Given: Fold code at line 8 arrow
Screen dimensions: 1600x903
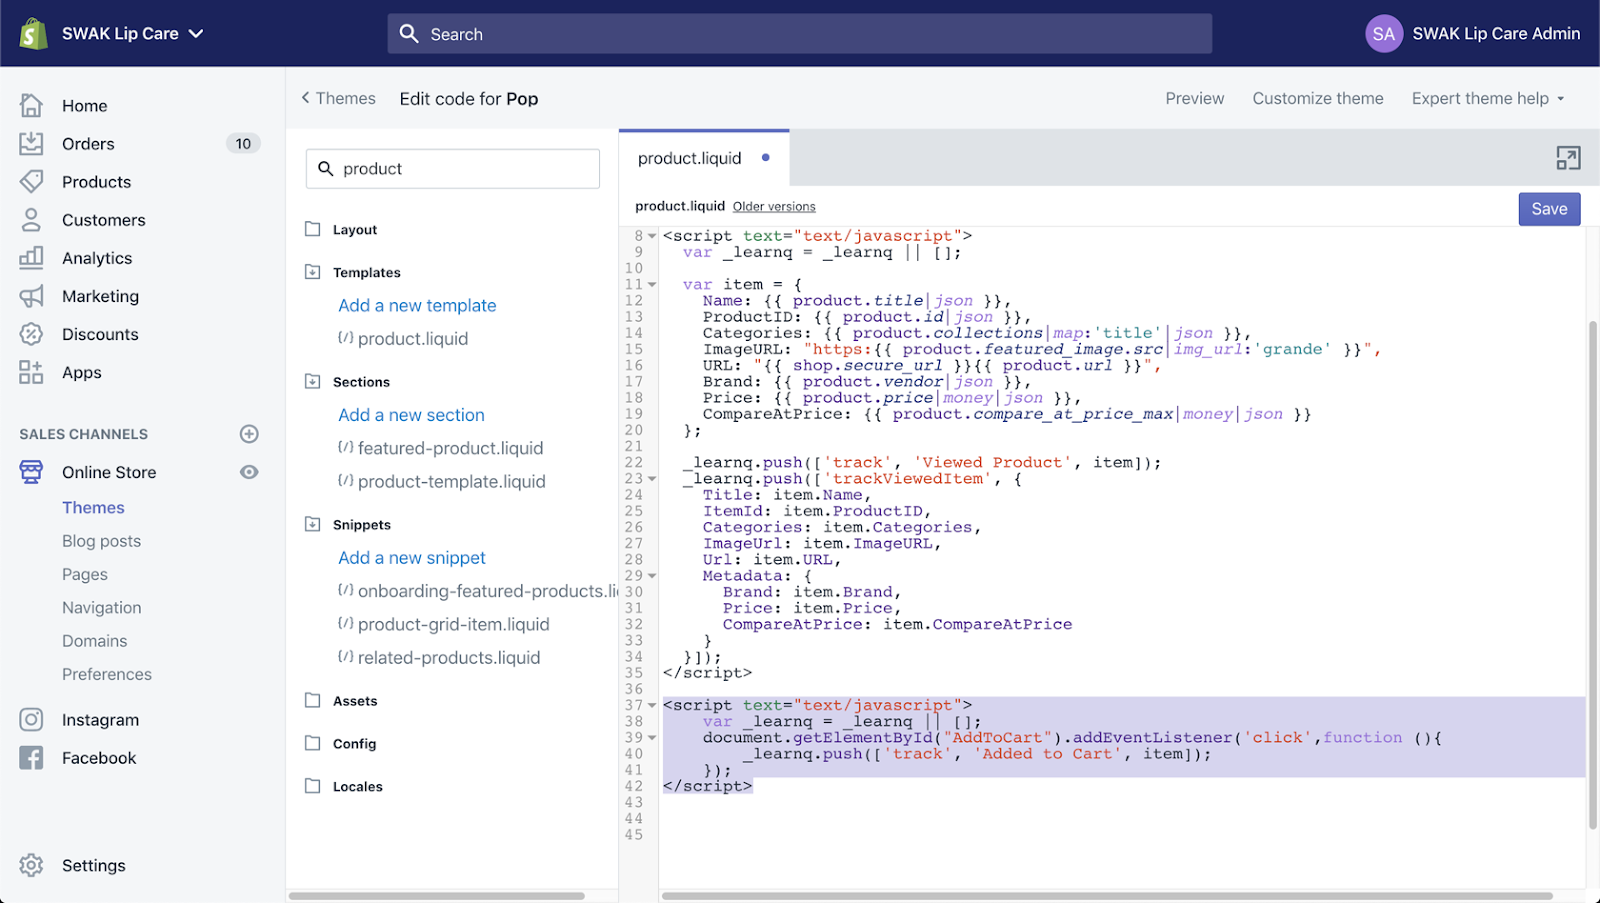Looking at the screenshot, I should pyautogui.click(x=652, y=237).
